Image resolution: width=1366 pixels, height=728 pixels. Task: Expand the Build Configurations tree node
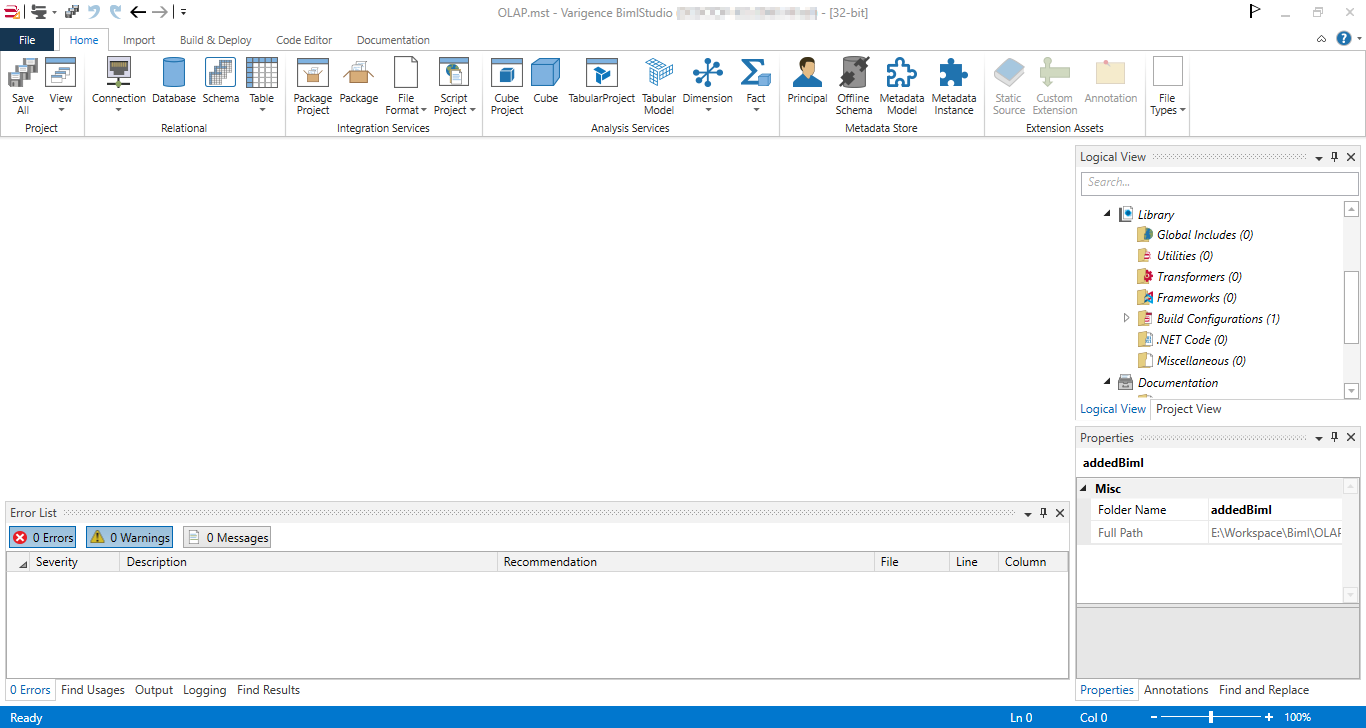coord(1127,318)
